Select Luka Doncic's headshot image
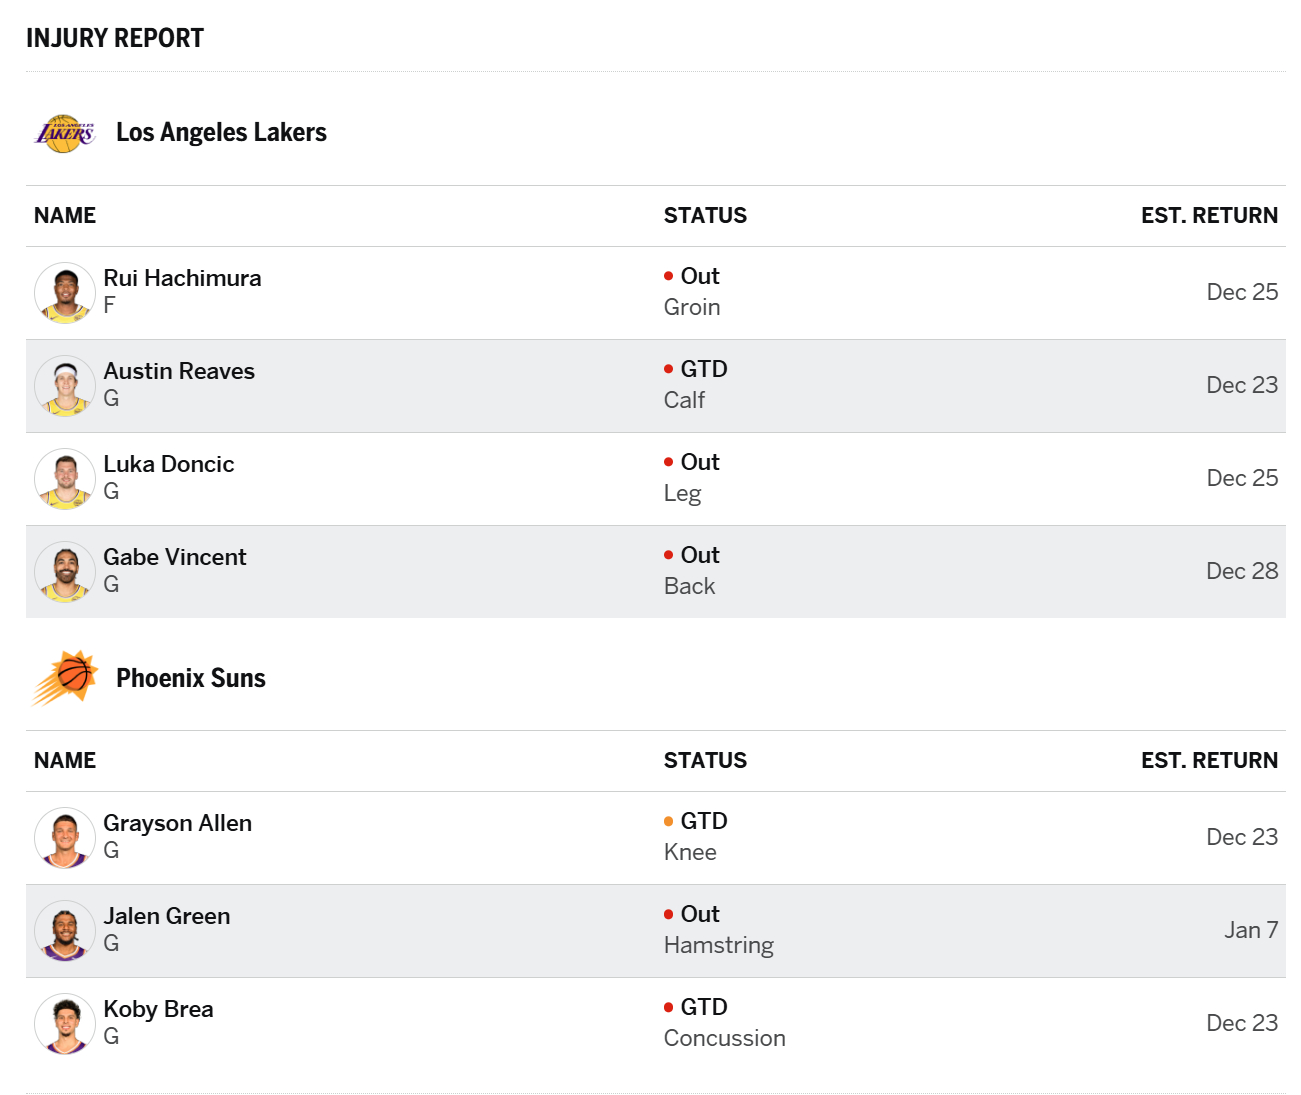 tap(65, 479)
